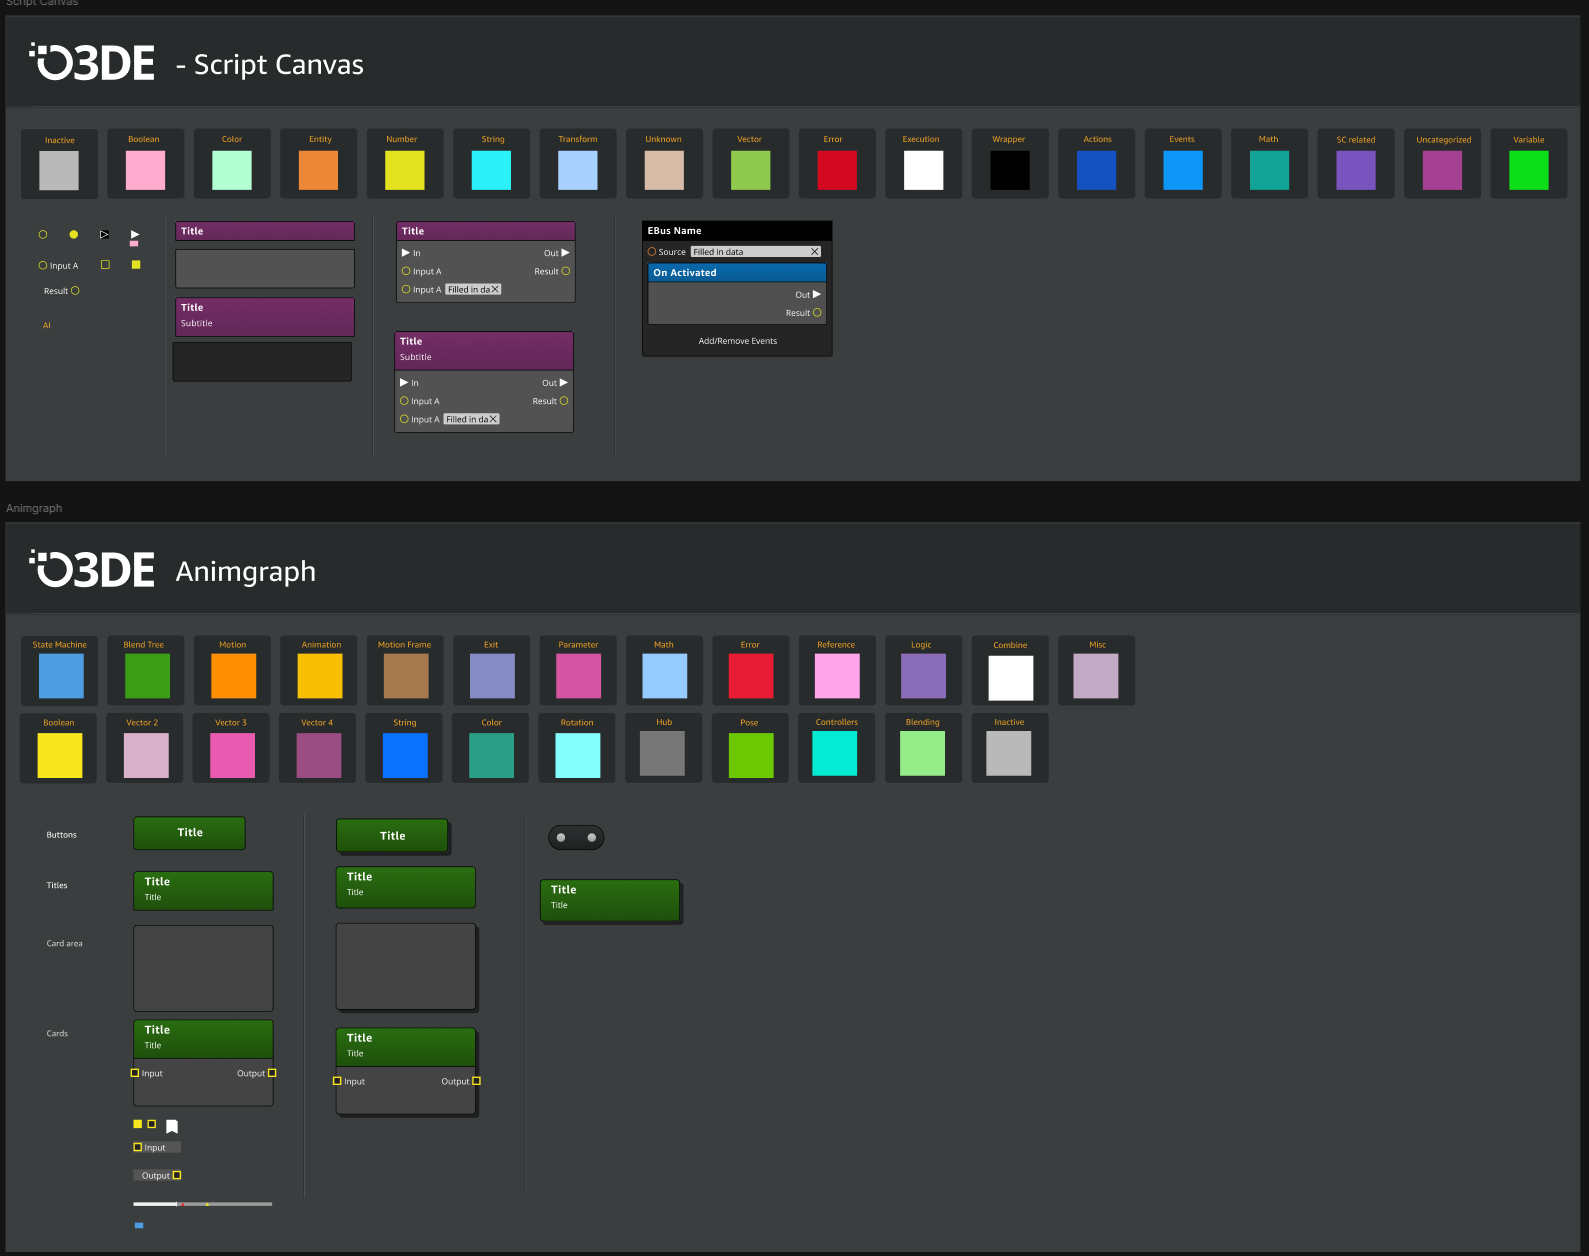Select the Events blue swatch
Viewport: 1589px width, 1256px height.
point(1183,170)
